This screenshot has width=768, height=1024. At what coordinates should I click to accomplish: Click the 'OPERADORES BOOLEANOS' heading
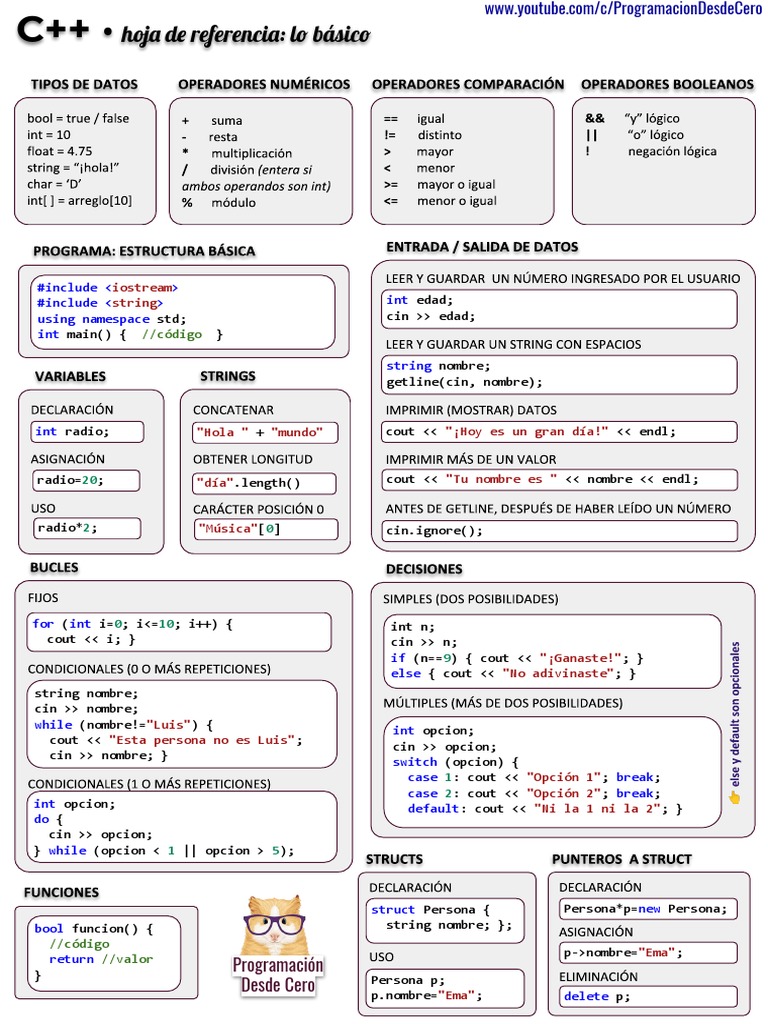(667, 84)
